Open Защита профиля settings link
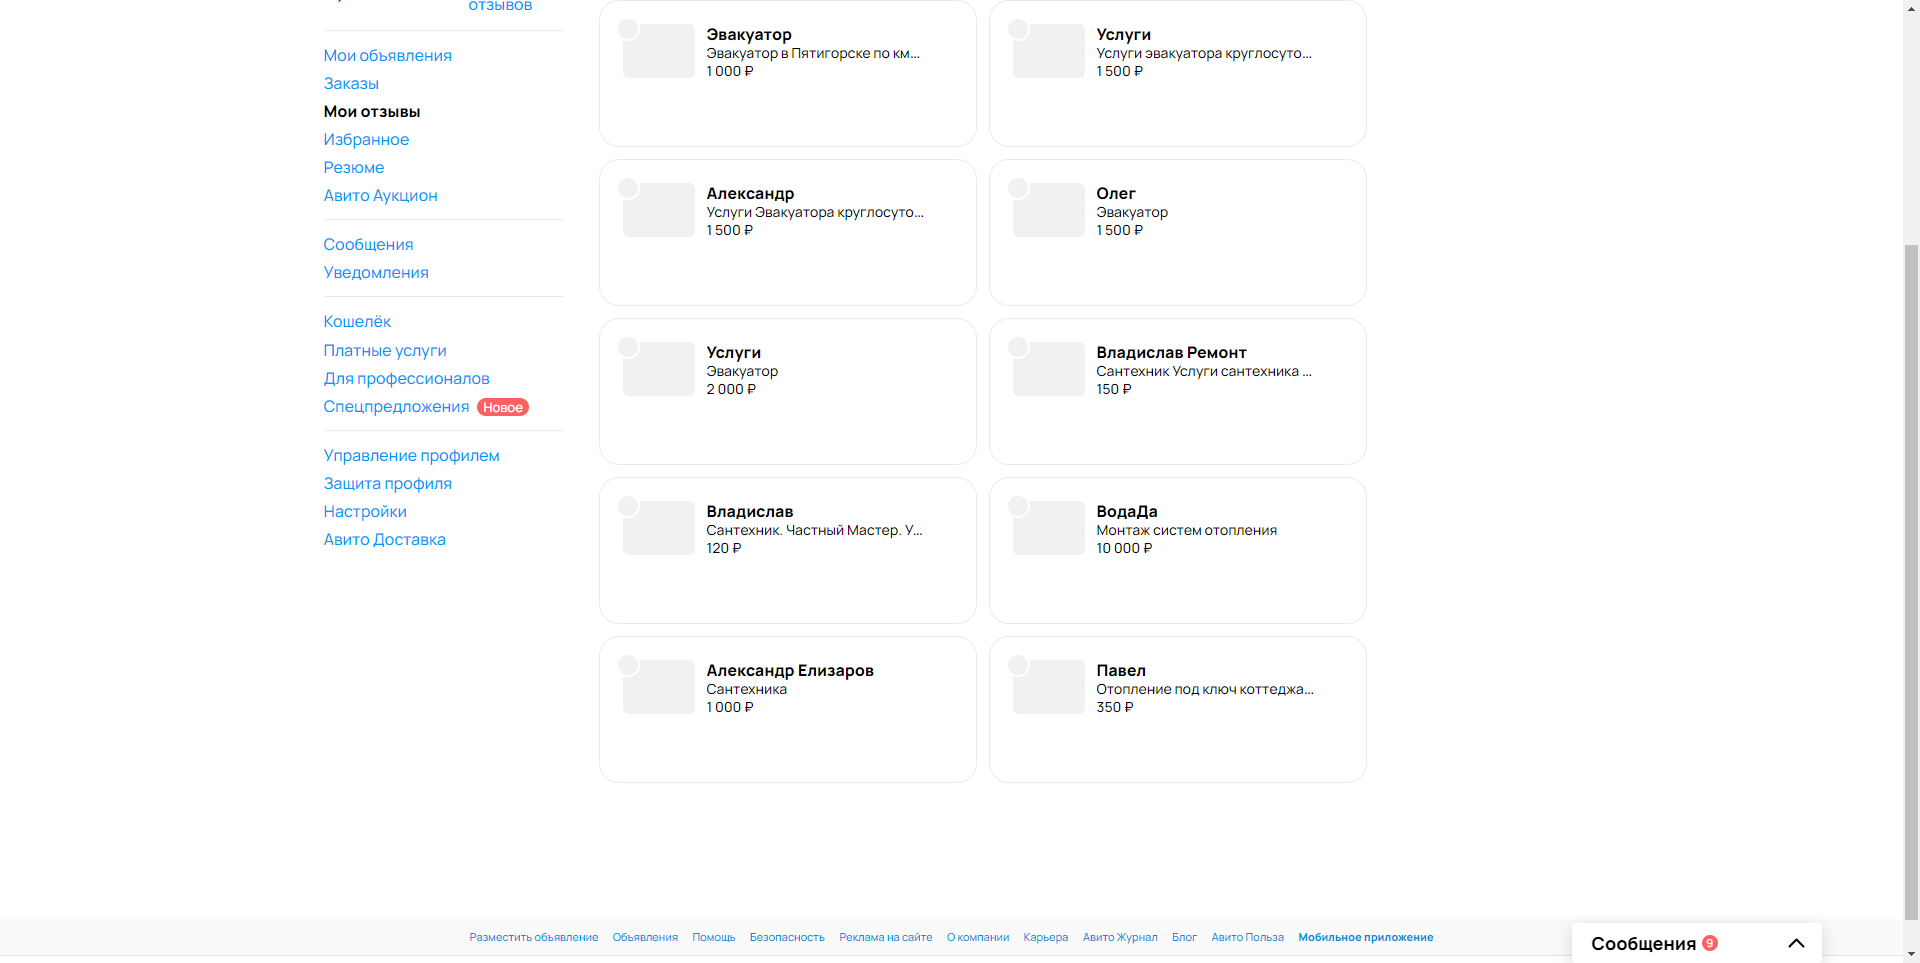The height and width of the screenshot is (963, 1920). point(387,483)
